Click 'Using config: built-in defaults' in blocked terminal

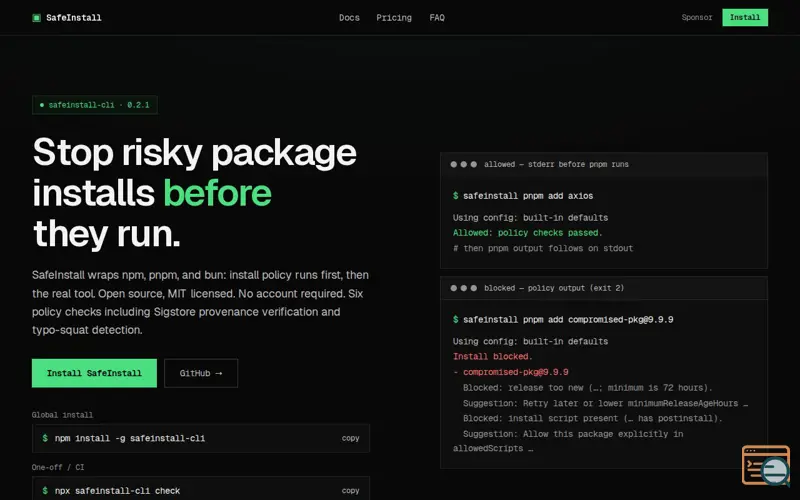(x=530, y=341)
